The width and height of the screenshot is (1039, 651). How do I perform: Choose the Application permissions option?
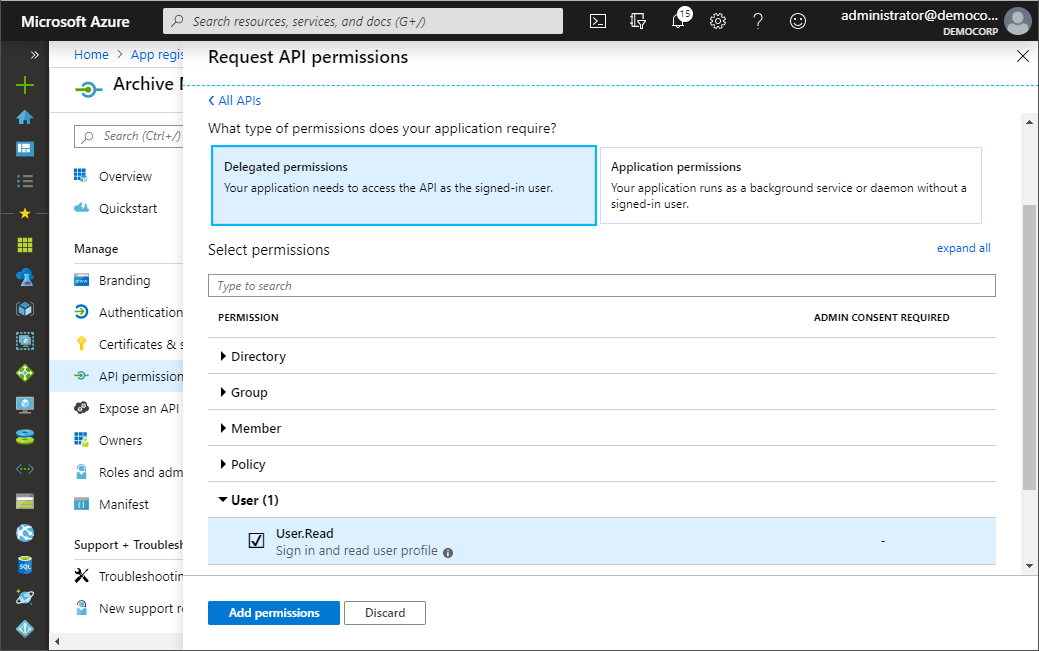tap(791, 185)
